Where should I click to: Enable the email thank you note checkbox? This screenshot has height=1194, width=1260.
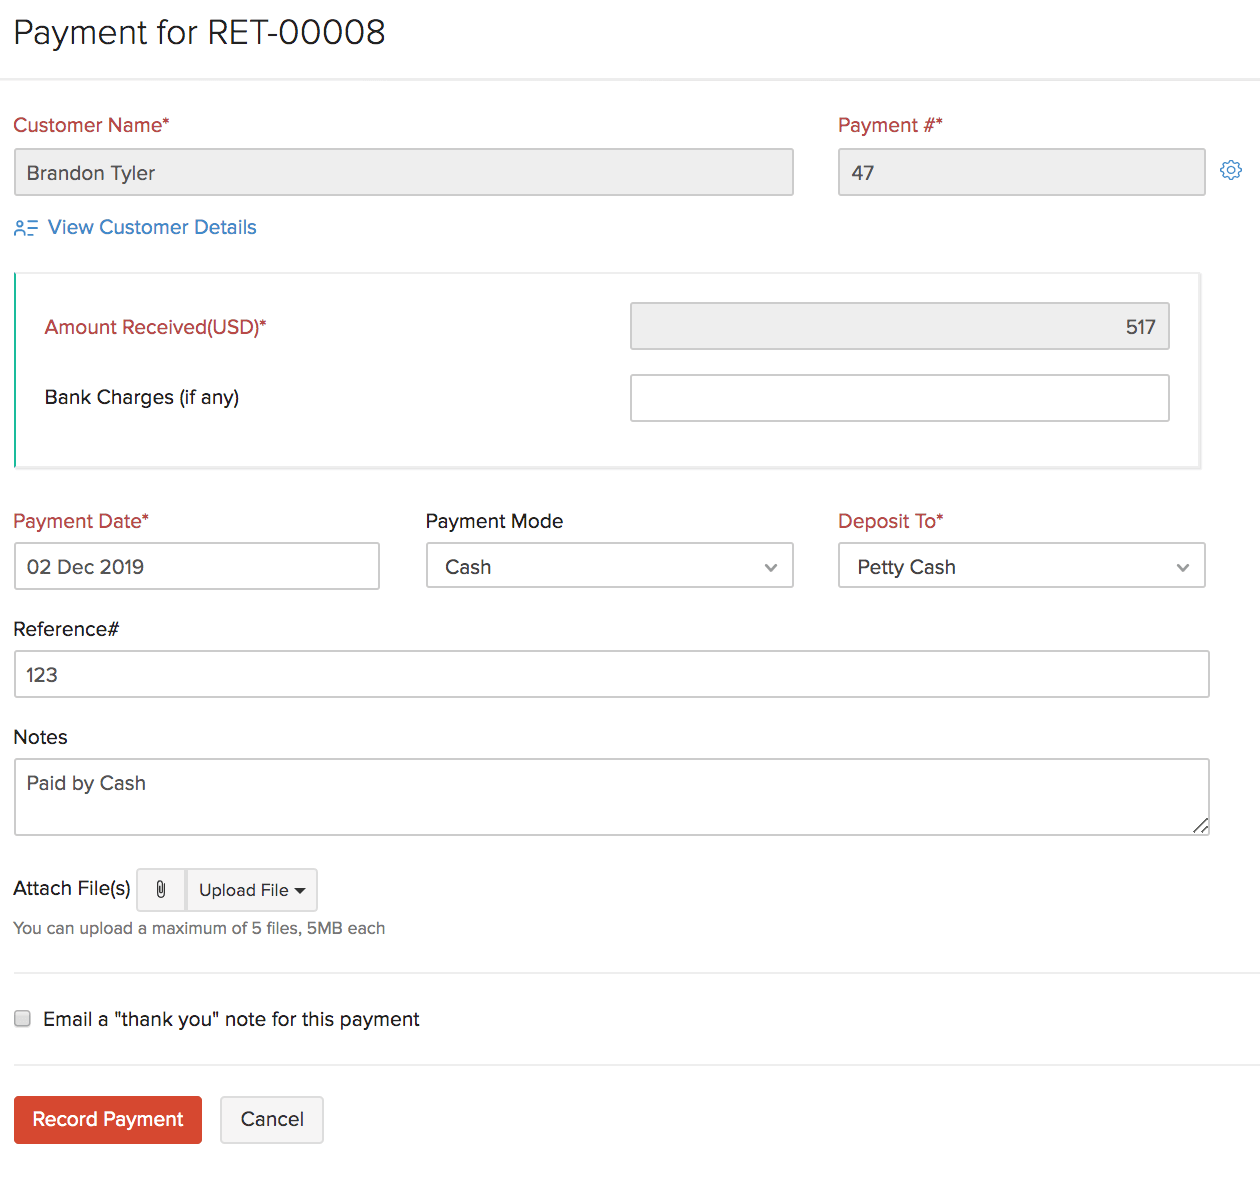point(22,1018)
